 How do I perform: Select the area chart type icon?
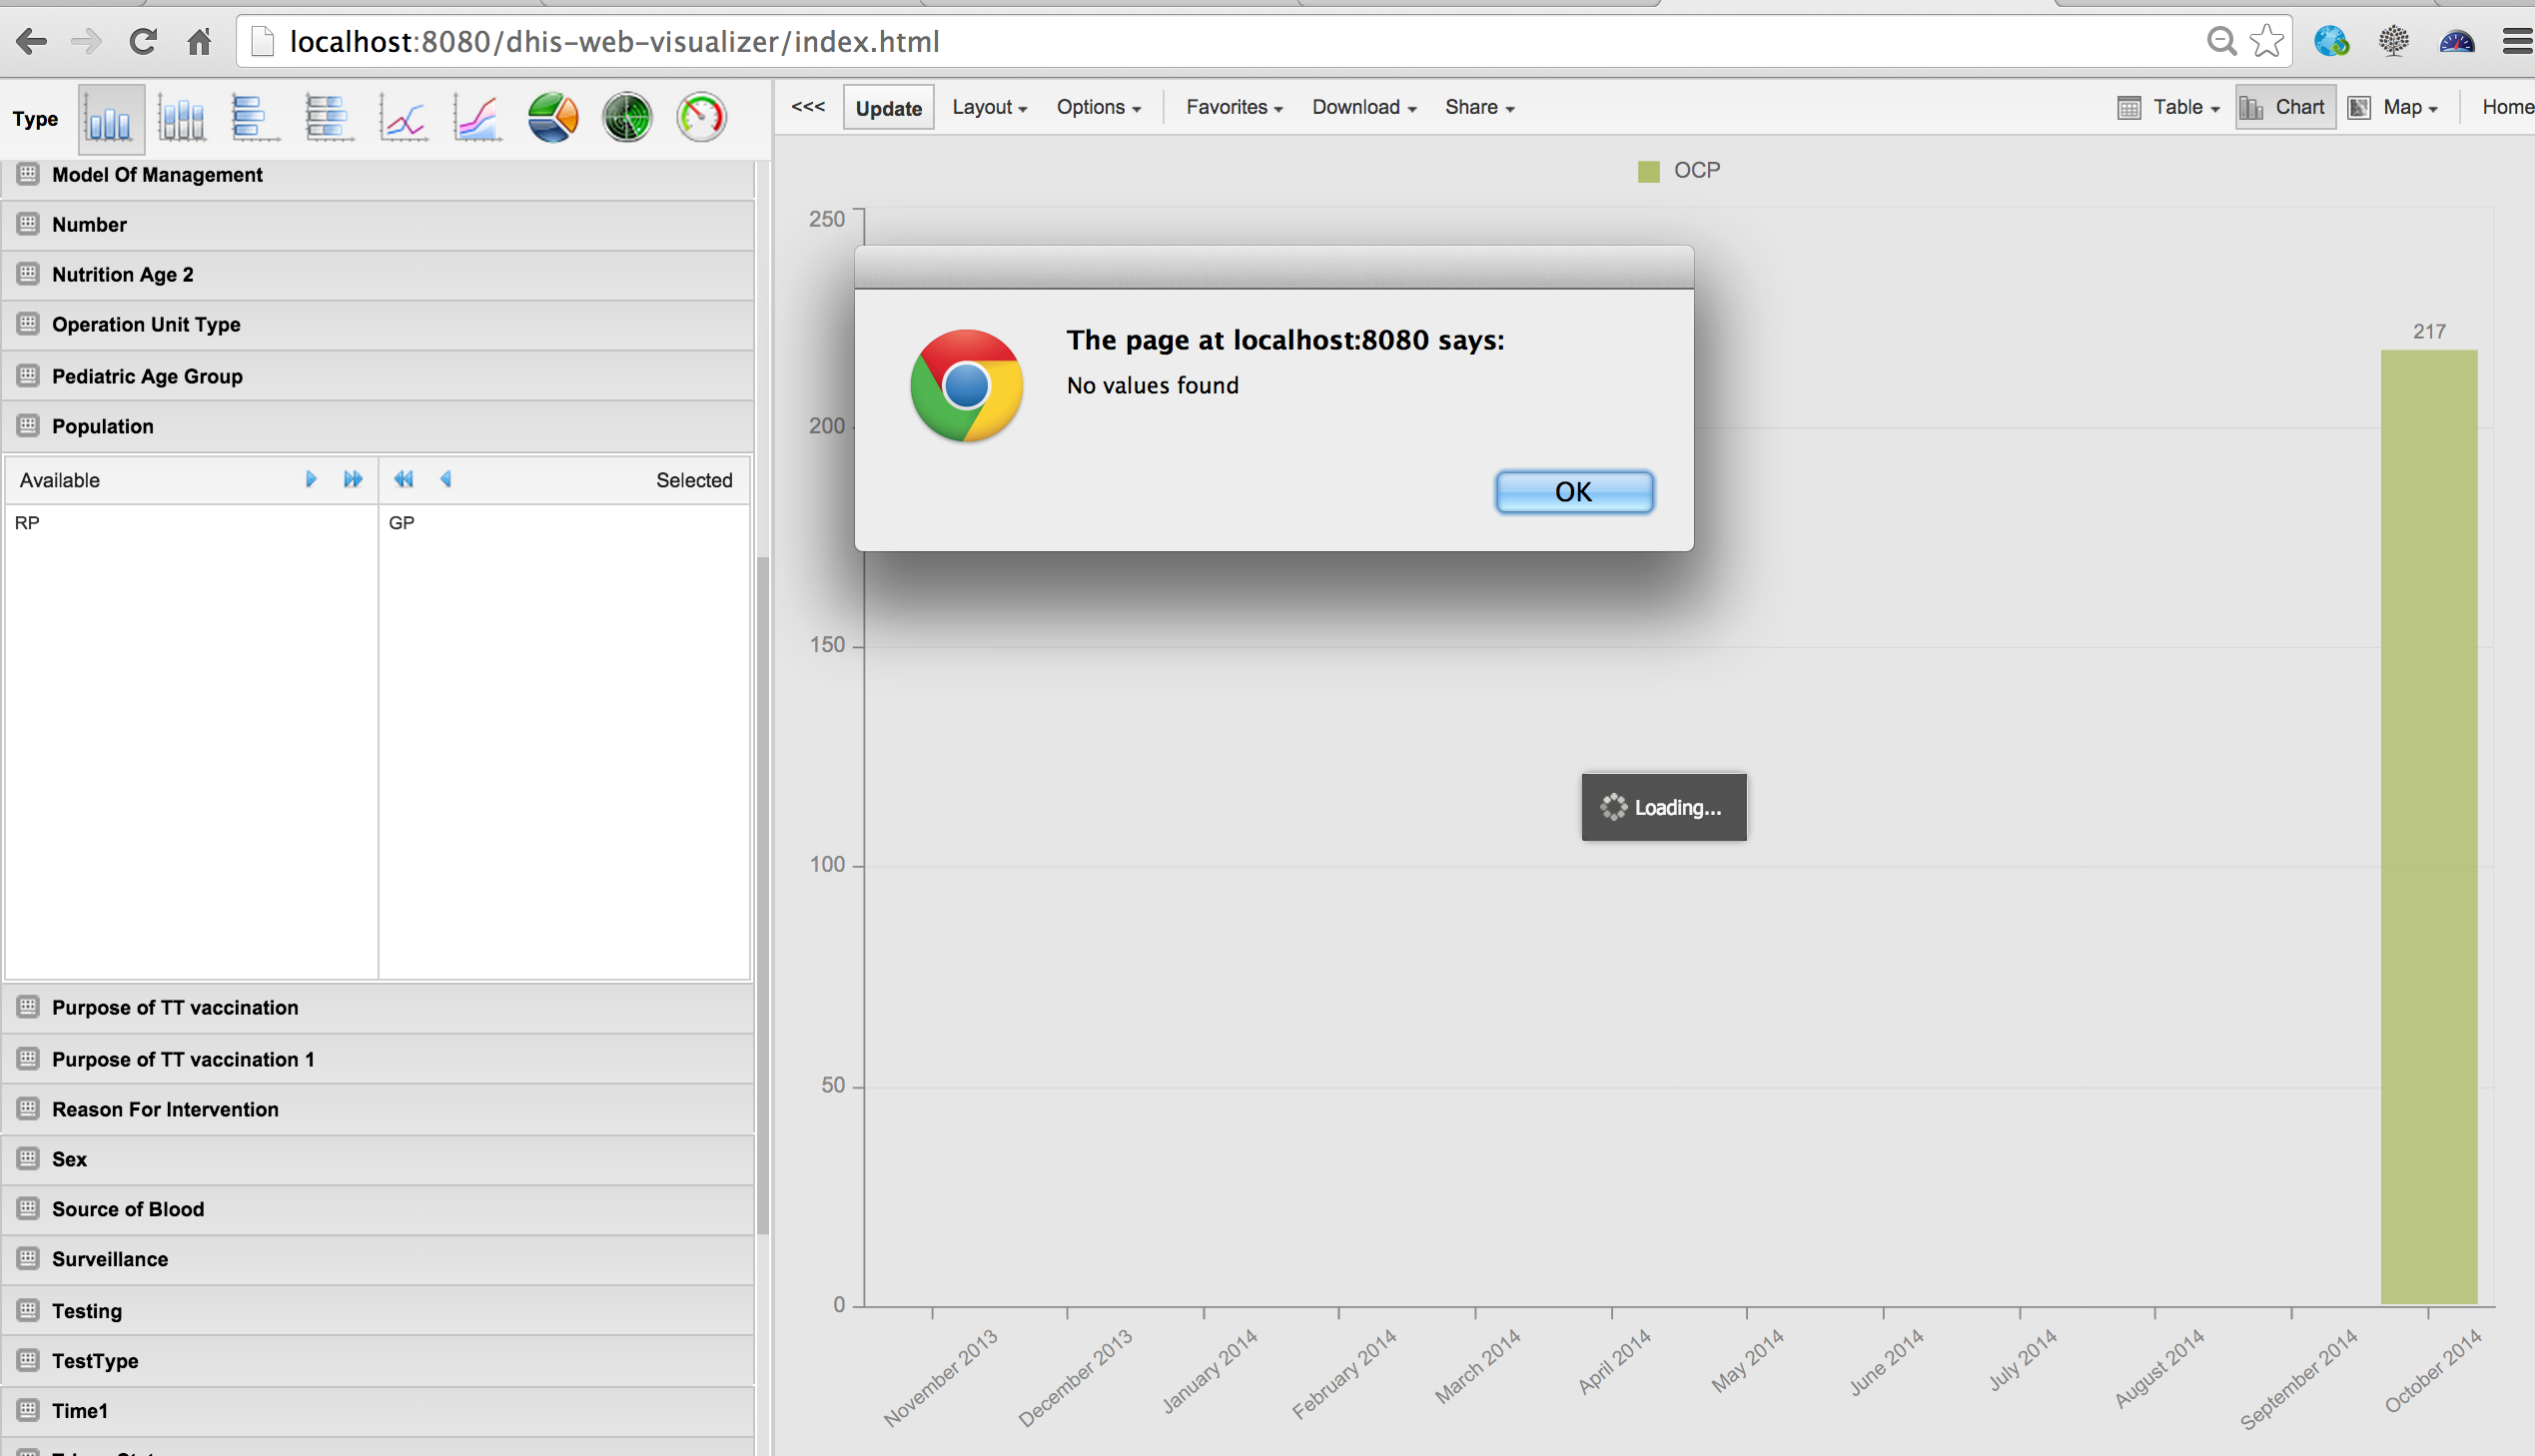point(477,119)
